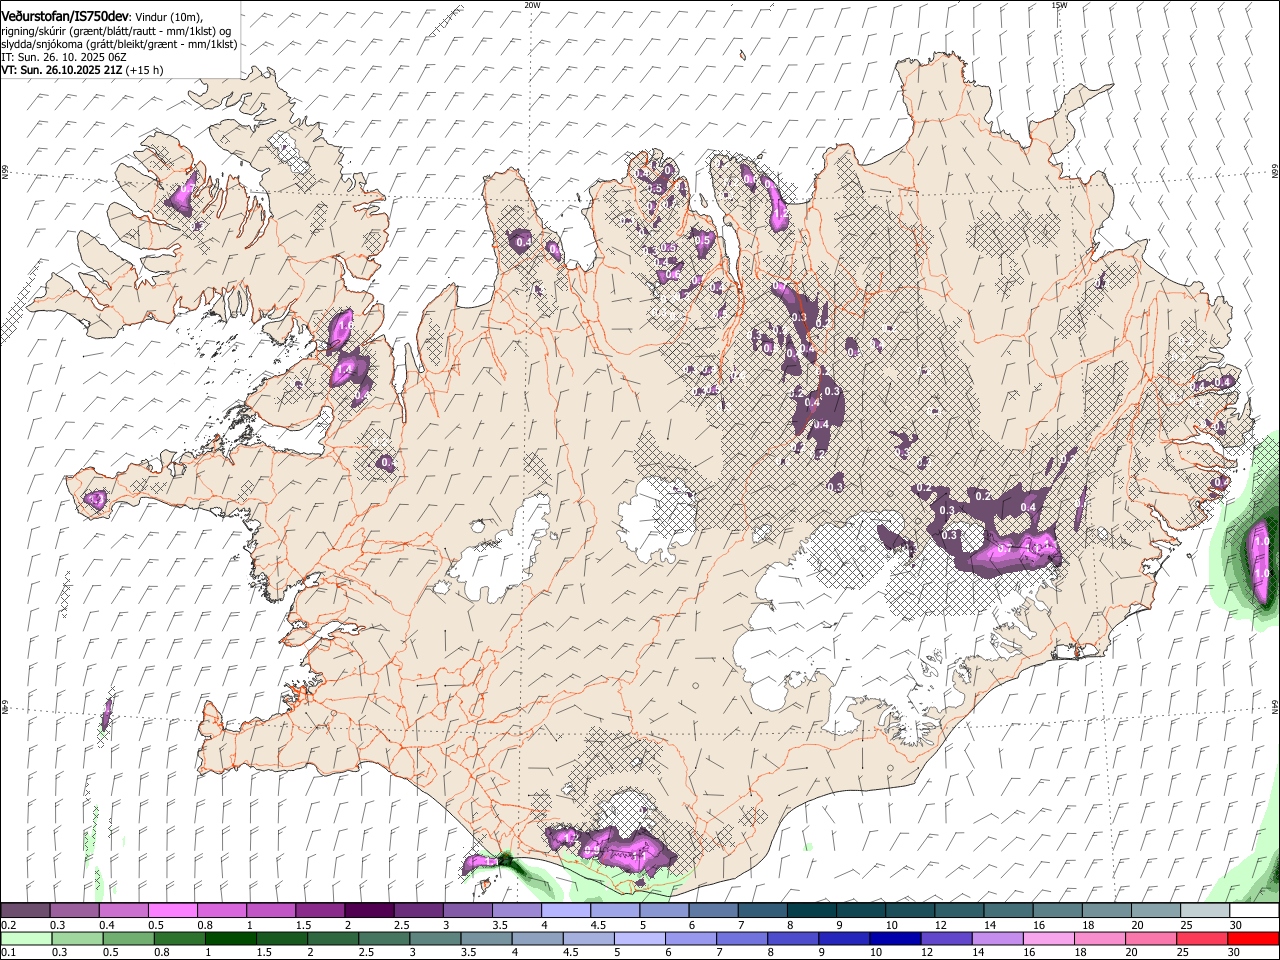Screen dimensions: 1280x960
Task: Pick the lower legend swatch between 7 and 8
Action: point(742,938)
